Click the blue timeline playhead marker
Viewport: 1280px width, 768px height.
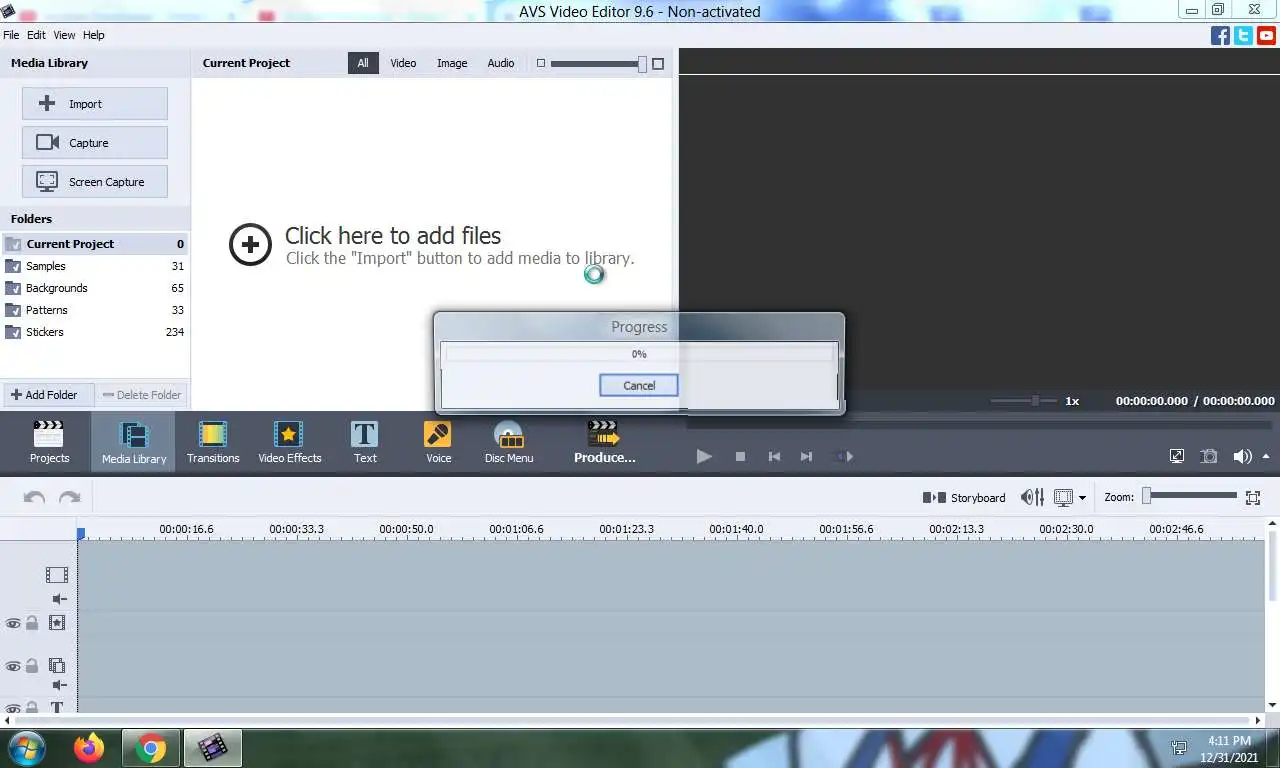click(x=81, y=534)
